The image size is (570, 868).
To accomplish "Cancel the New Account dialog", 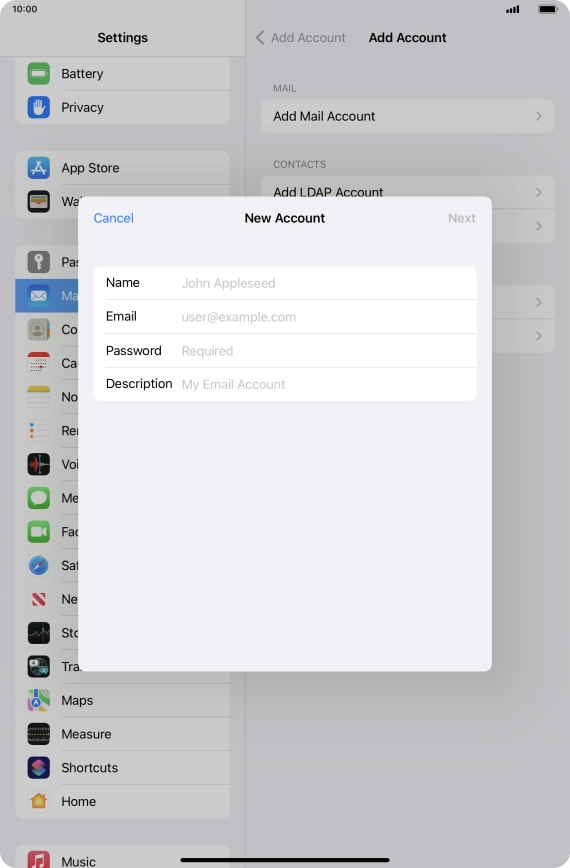I will click(x=113, y=218).
